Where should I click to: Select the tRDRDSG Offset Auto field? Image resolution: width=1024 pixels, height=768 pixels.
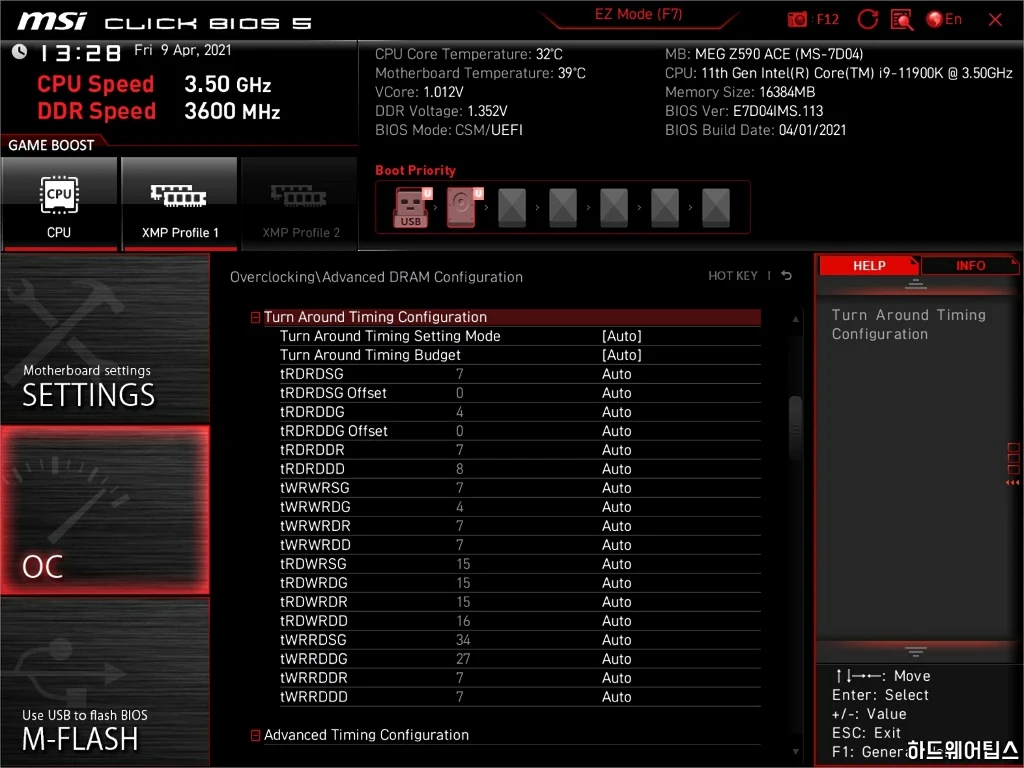click(616, 393)
